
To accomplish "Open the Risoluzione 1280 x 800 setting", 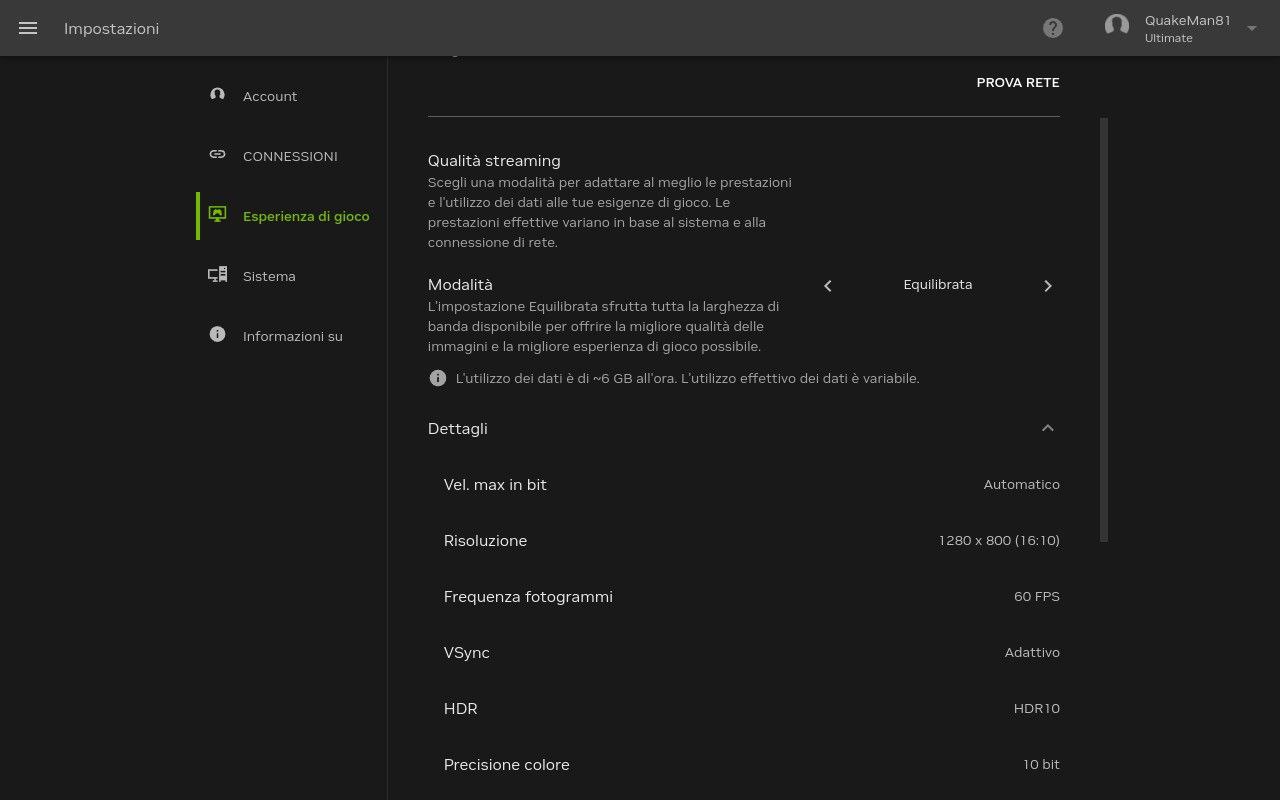I will tap(999, 540).
